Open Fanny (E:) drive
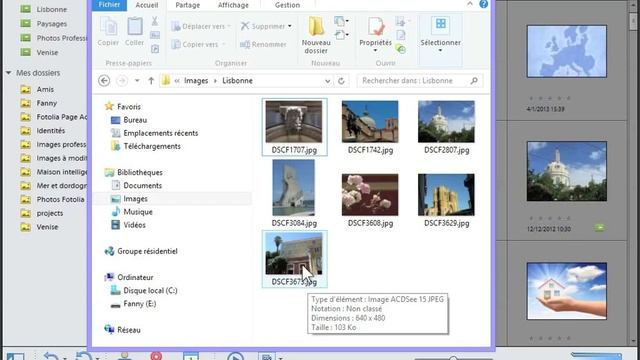This screenshot has height=360, width=640. (x=133, y=304)
